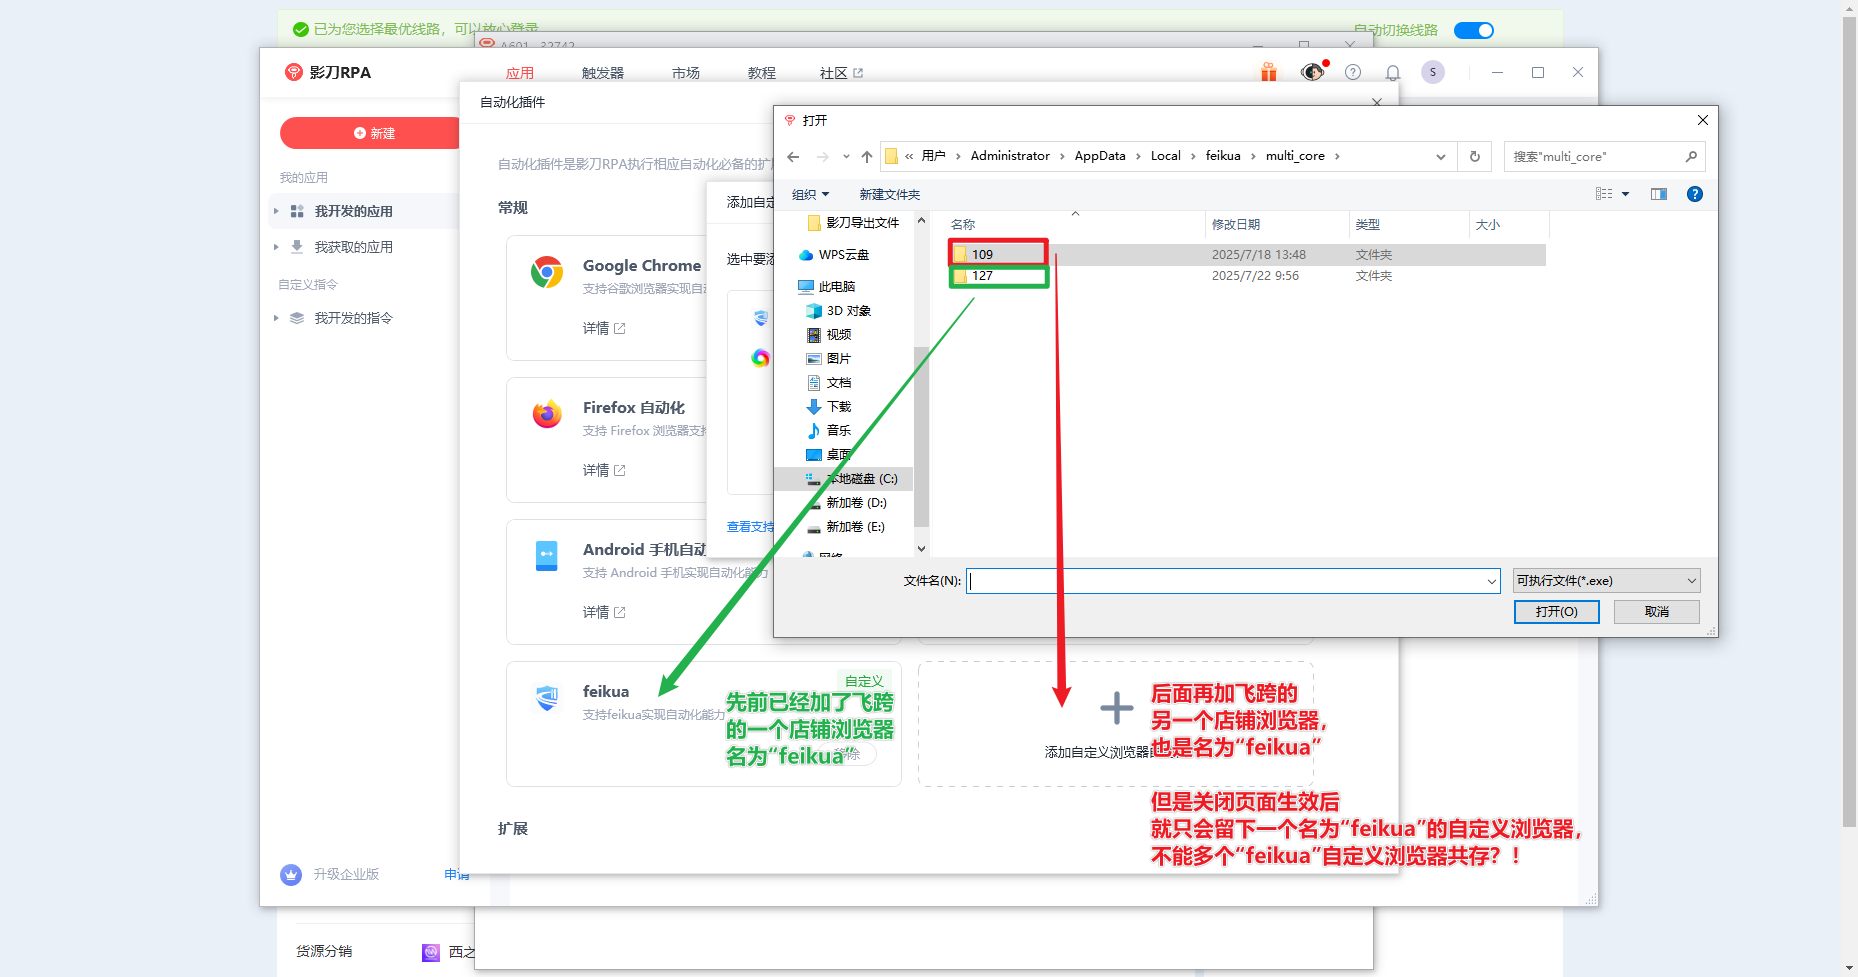This screenshot has width=1858, height=977.
Task: Switch to the 触发器 tab
Action: click(603, 73)
